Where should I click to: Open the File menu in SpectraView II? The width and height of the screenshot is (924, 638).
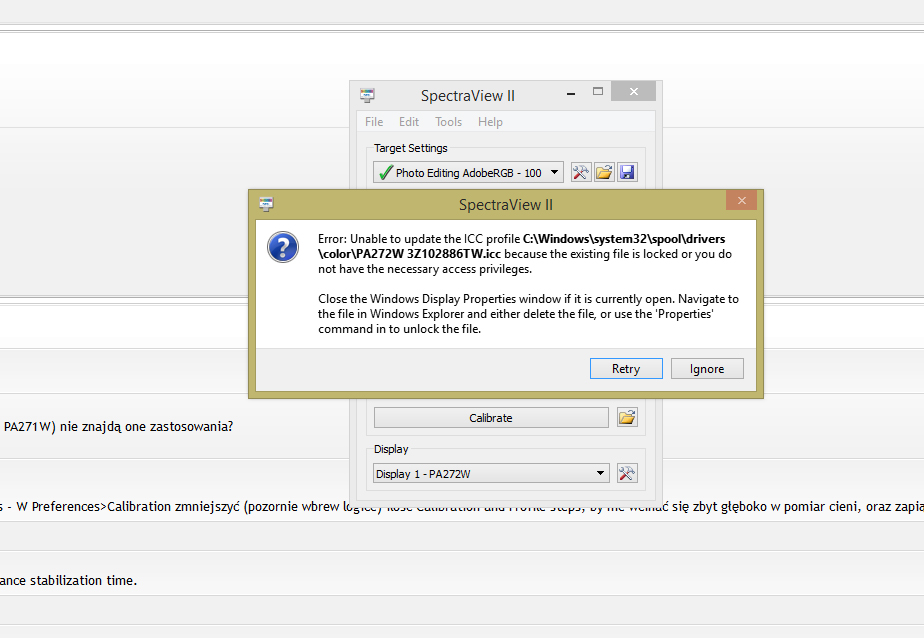pos(374,122)
